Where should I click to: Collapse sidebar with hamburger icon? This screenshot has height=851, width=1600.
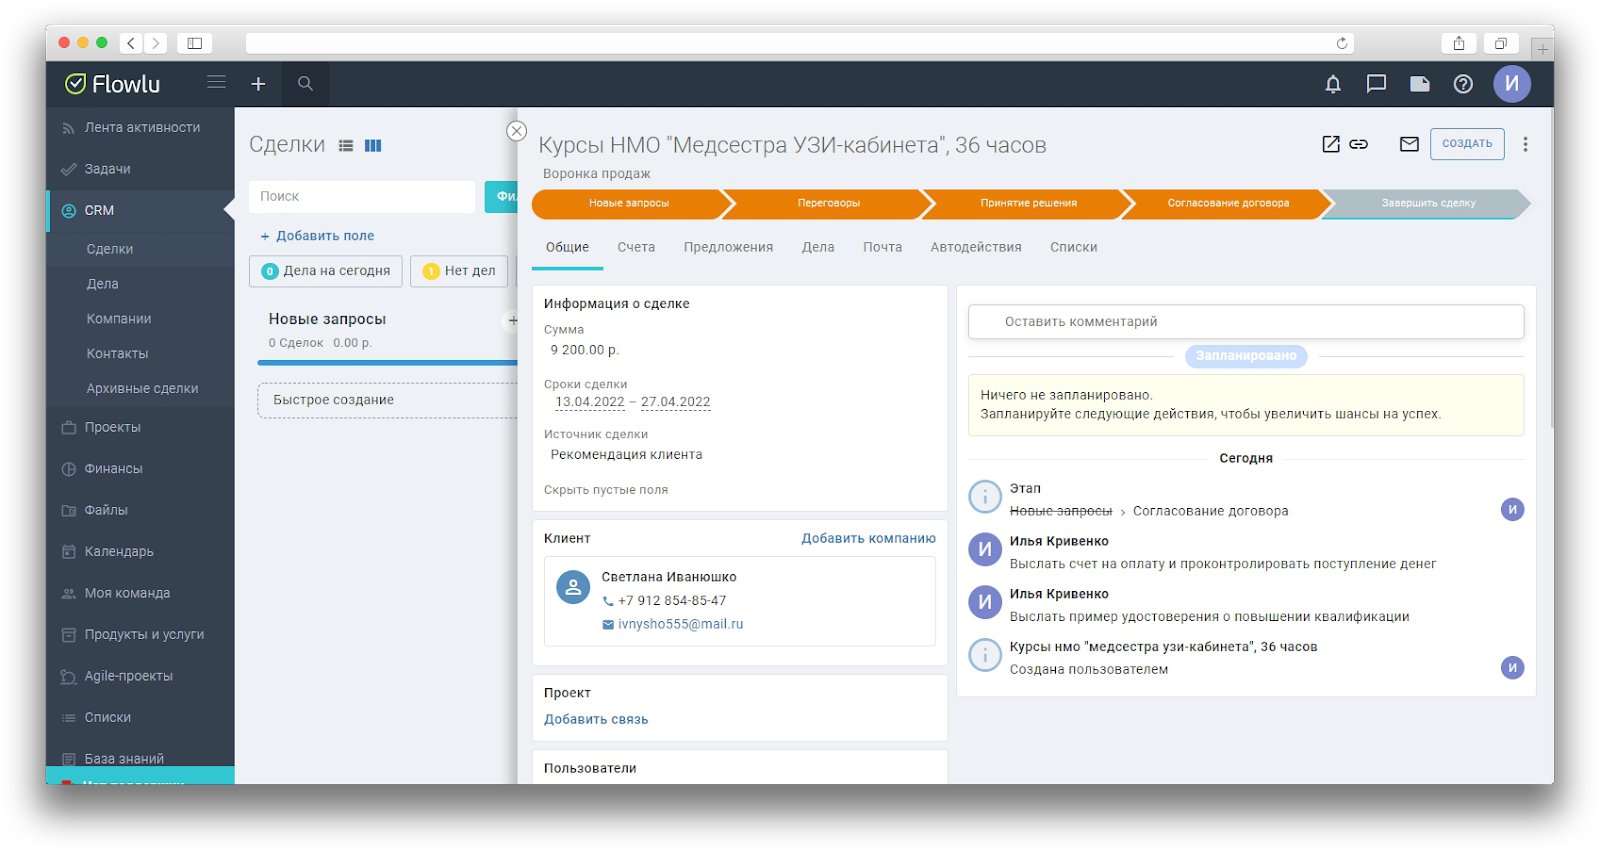click(216, 82)
